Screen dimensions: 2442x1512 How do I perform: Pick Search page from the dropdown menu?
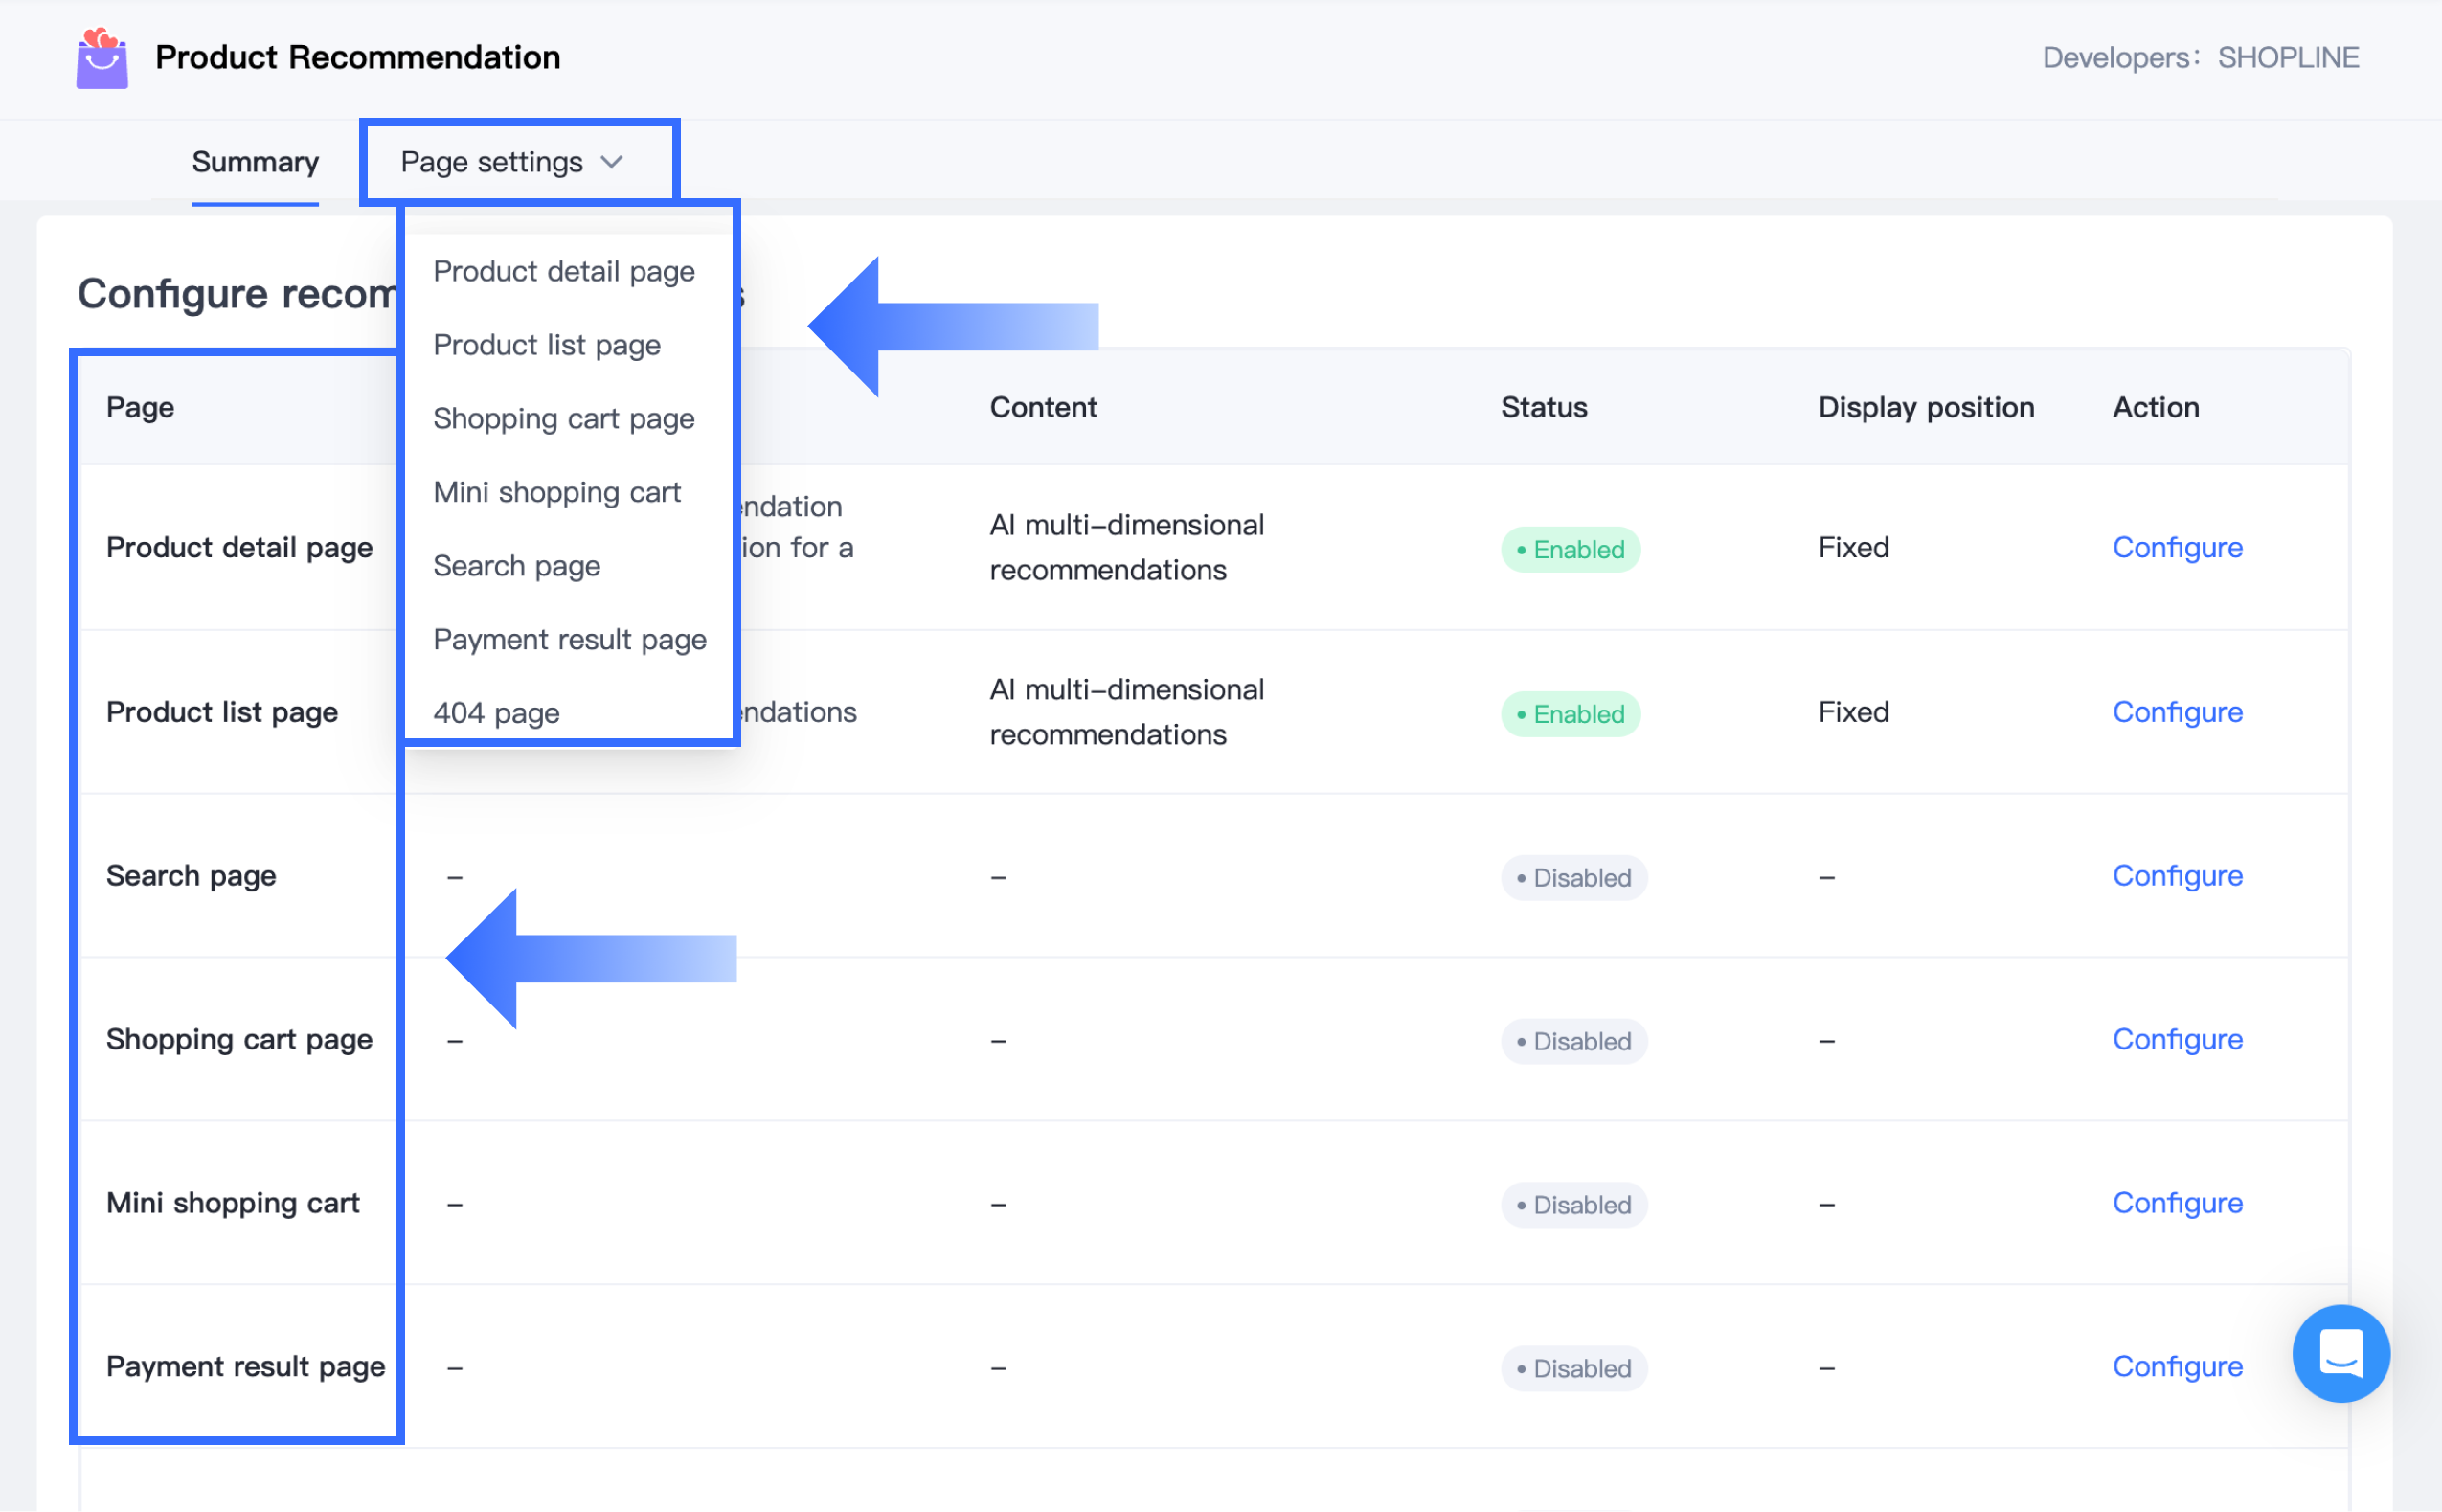(x=517, y=566)
